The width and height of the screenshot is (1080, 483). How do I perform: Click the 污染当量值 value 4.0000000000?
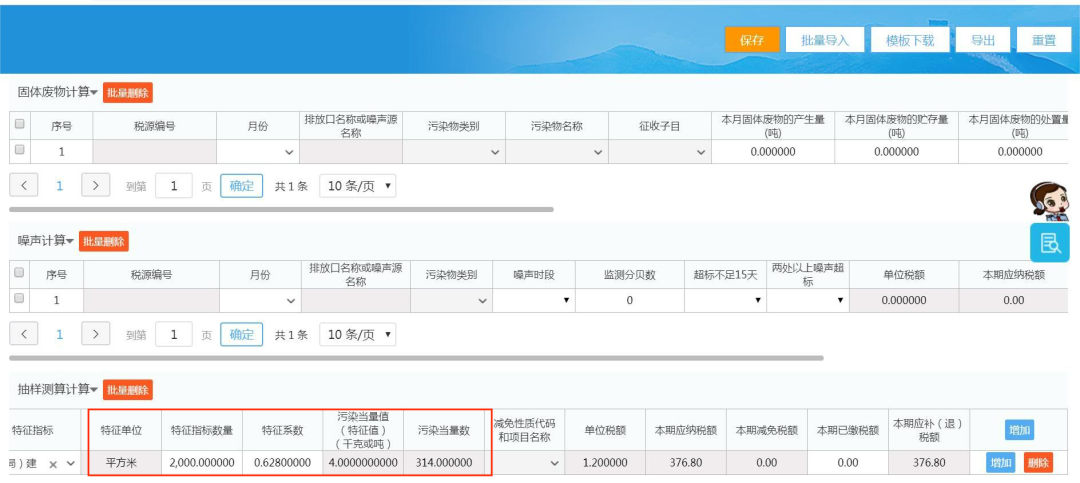click(x=363, y=463)
